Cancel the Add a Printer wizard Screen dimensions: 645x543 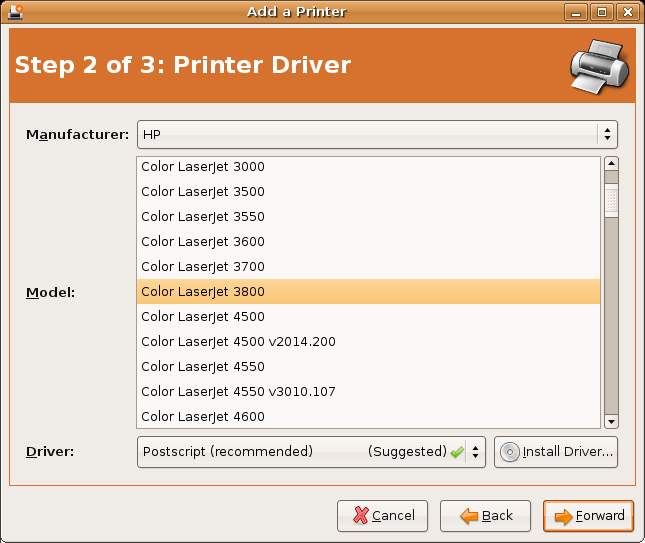(x=383, y=516)
